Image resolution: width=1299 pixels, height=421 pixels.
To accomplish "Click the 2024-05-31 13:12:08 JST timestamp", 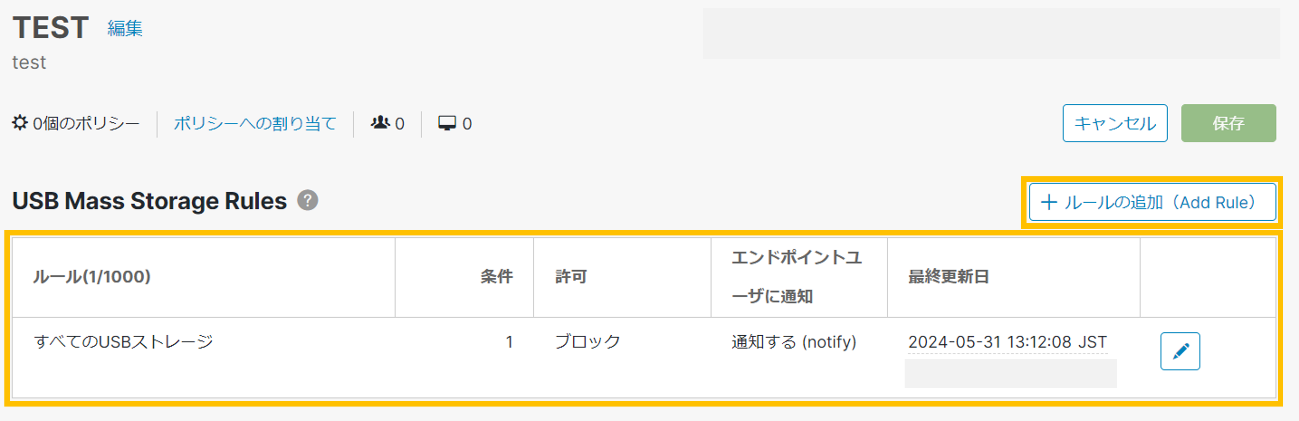I will click(1007, 342).
